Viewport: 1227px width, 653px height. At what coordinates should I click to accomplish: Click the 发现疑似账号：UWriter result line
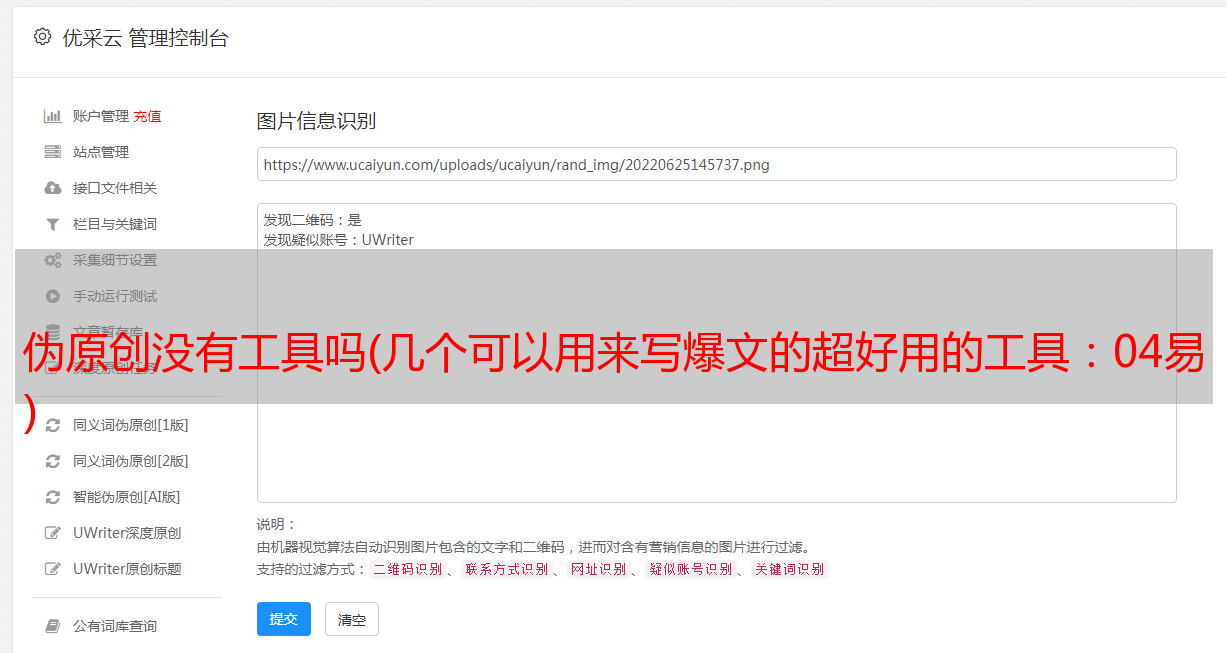[339, 240]
